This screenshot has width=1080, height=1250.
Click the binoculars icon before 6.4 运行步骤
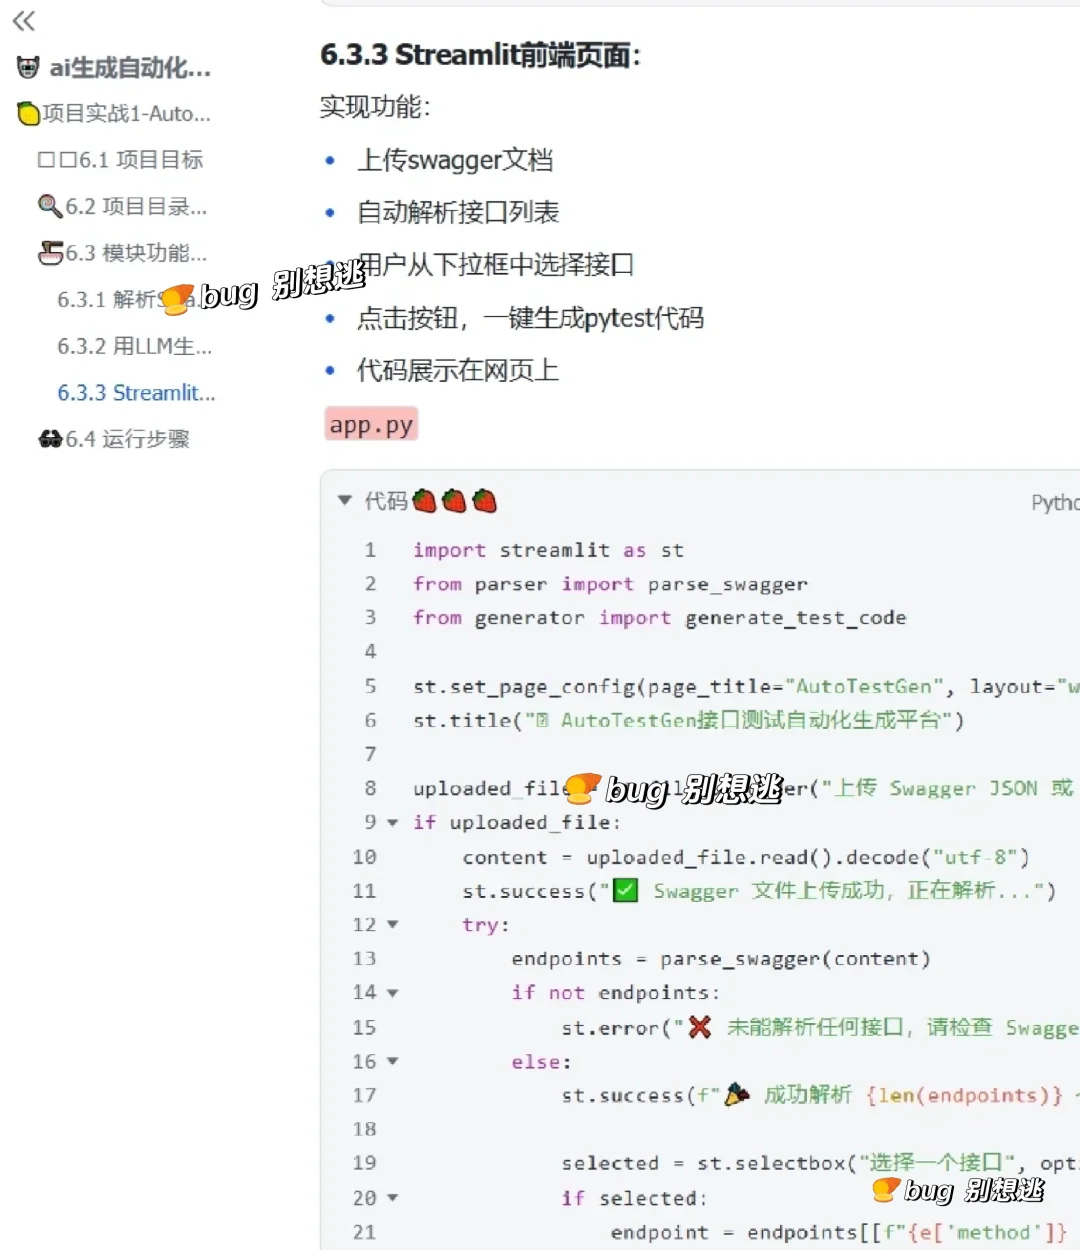pos(50,439)
